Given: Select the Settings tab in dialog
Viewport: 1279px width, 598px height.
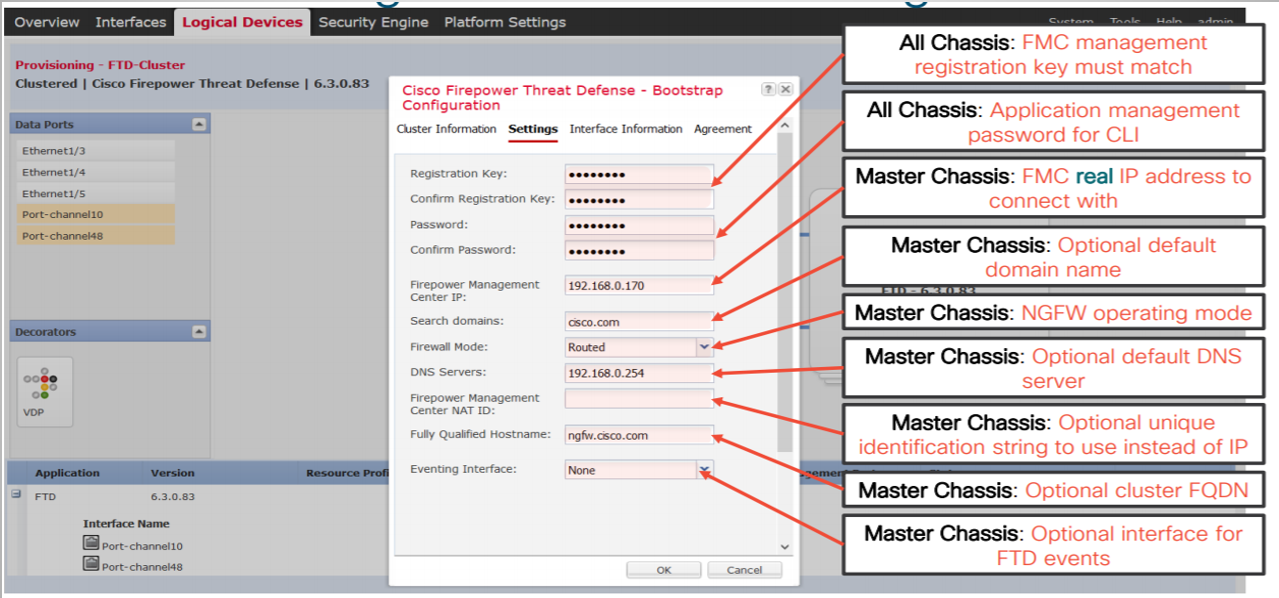Looking at the screenshot, I should 533,129.
